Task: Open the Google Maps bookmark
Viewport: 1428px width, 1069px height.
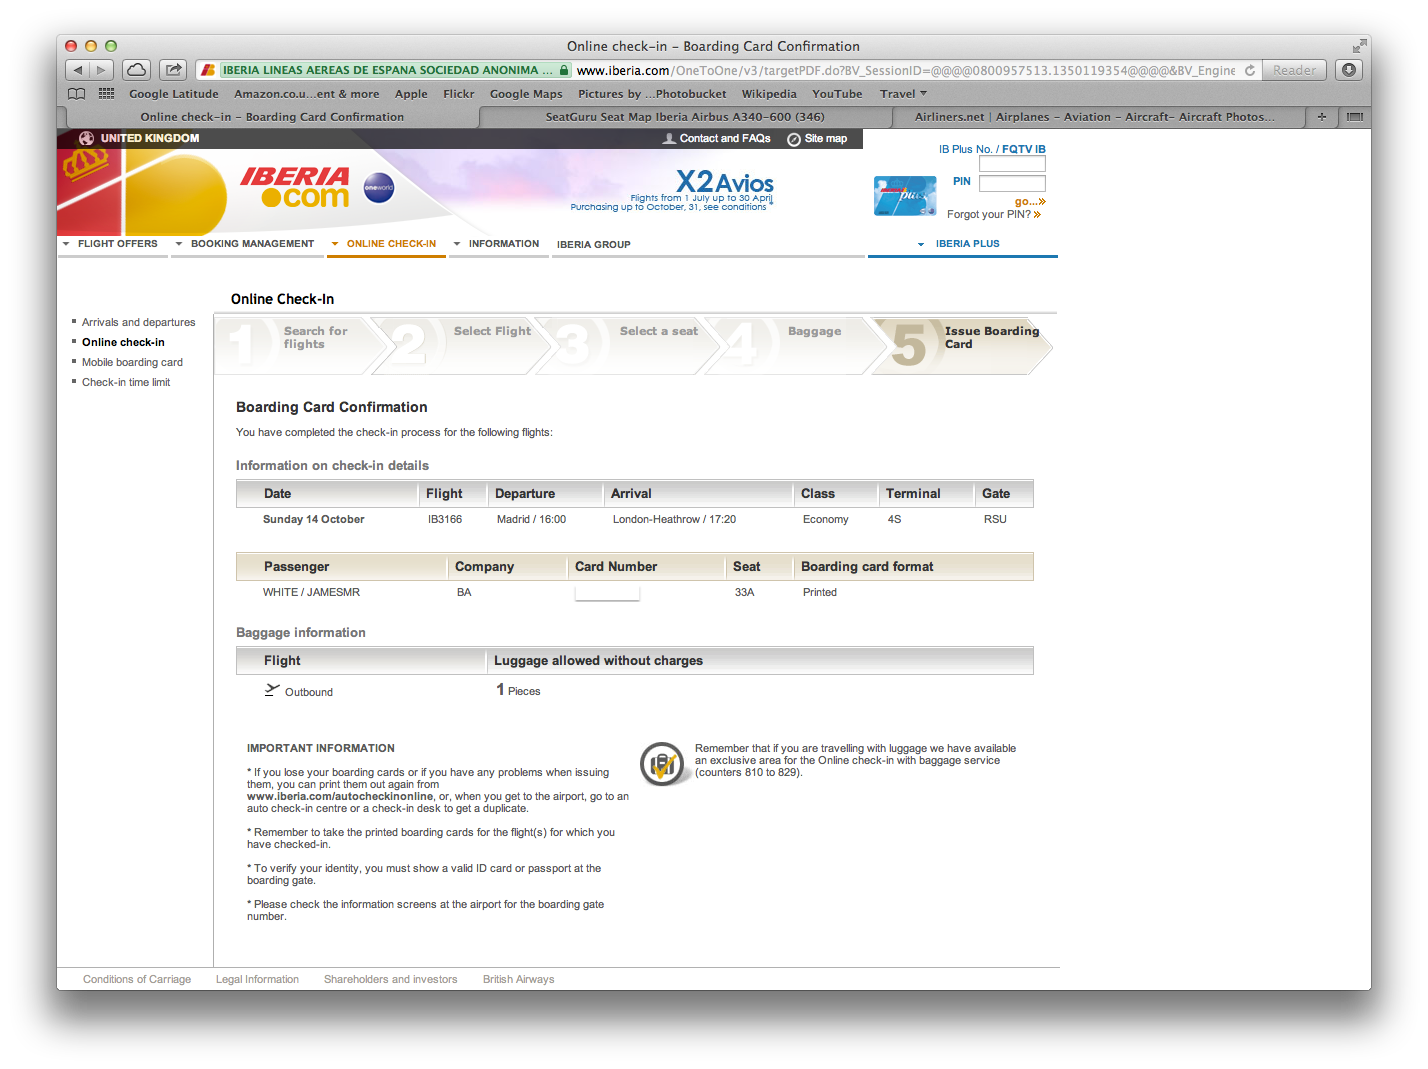Action: [x=526, y=94]
